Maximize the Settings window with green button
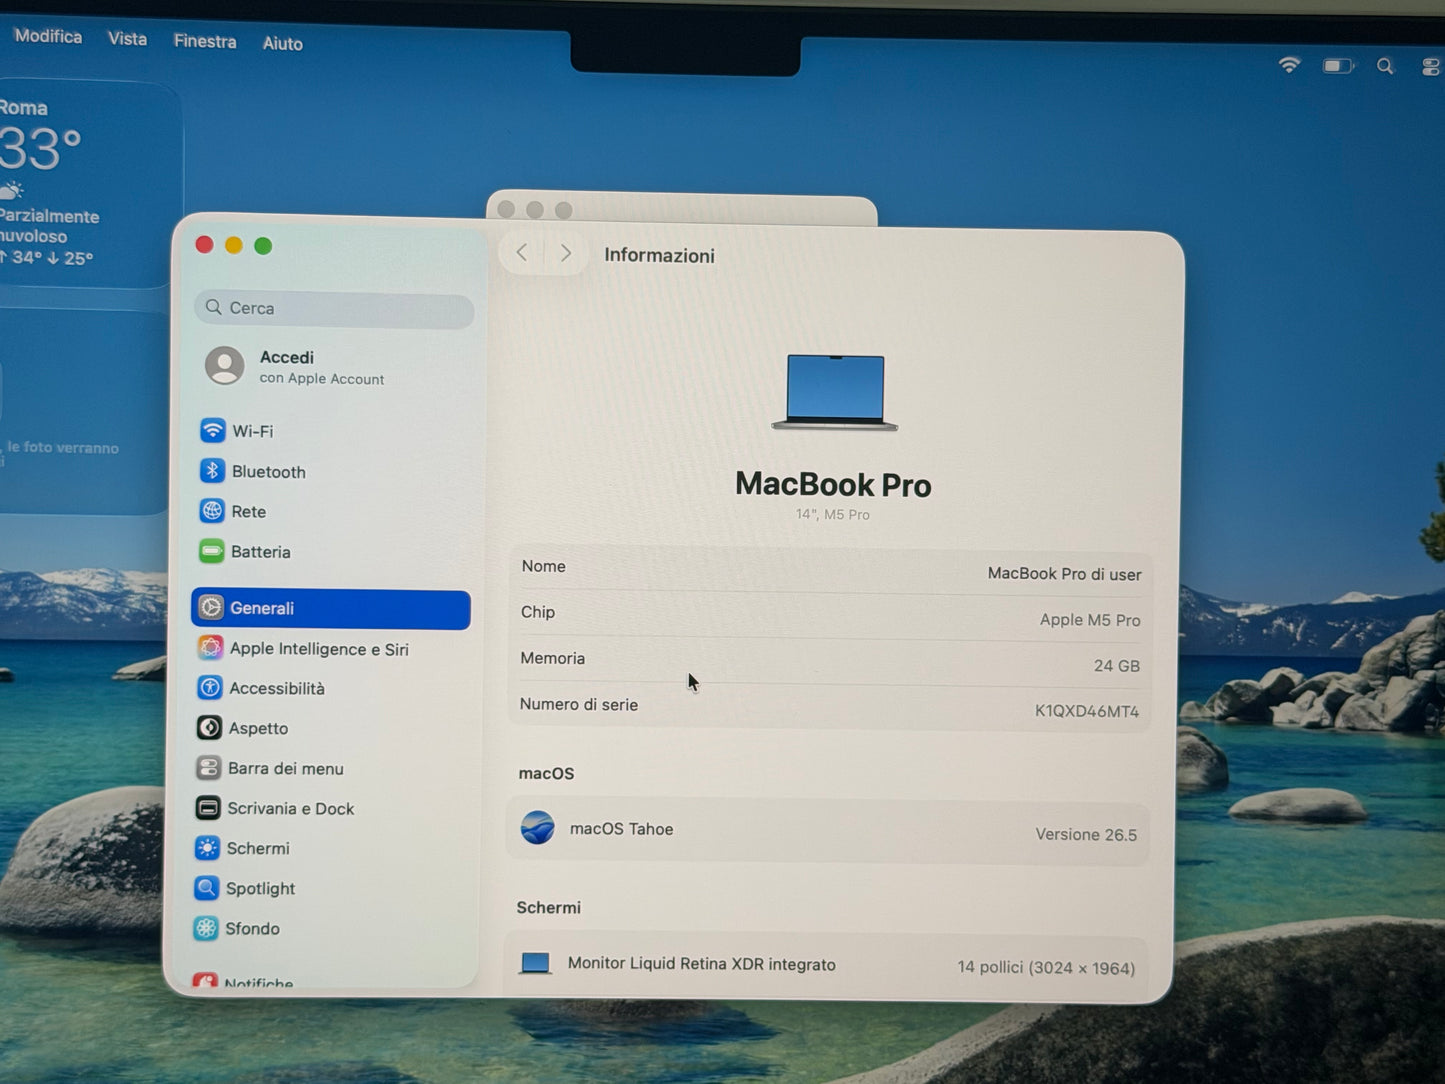 263,246
